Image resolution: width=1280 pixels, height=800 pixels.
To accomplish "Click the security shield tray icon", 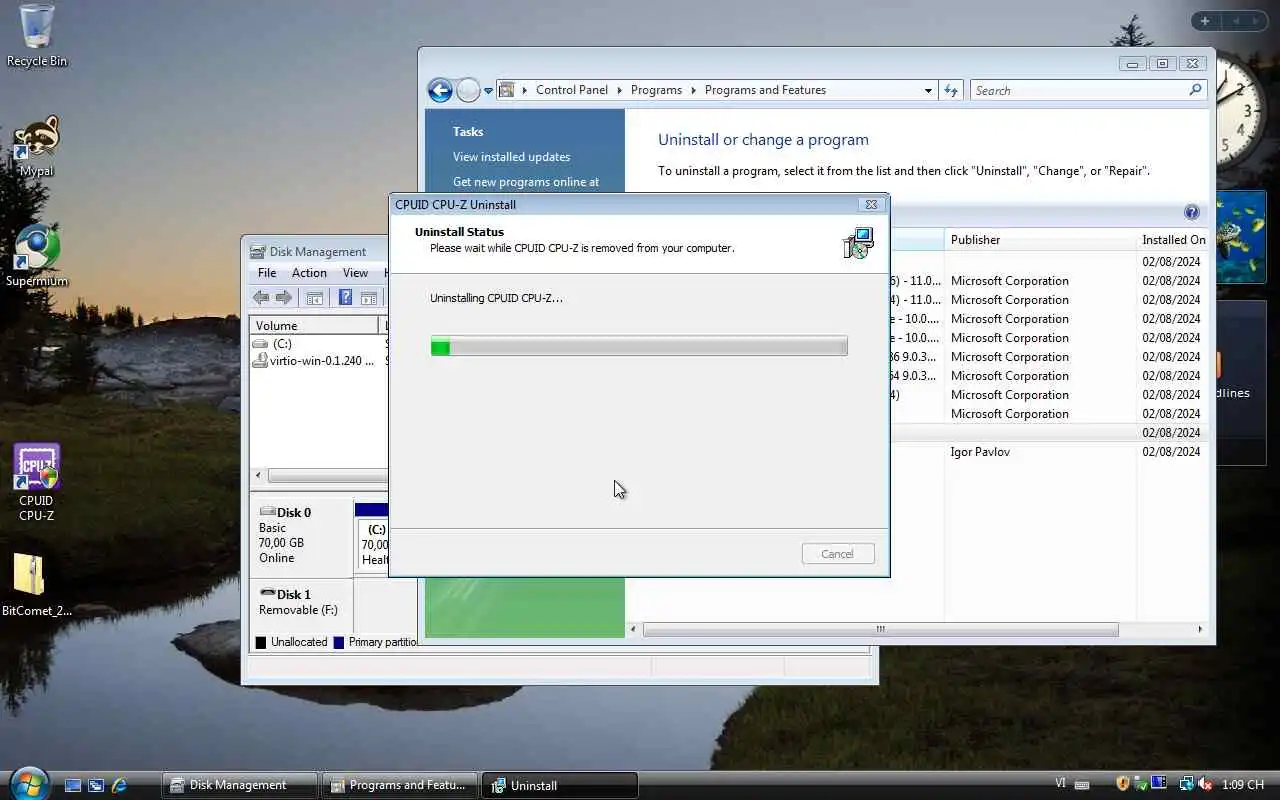I will point(1123,785).
